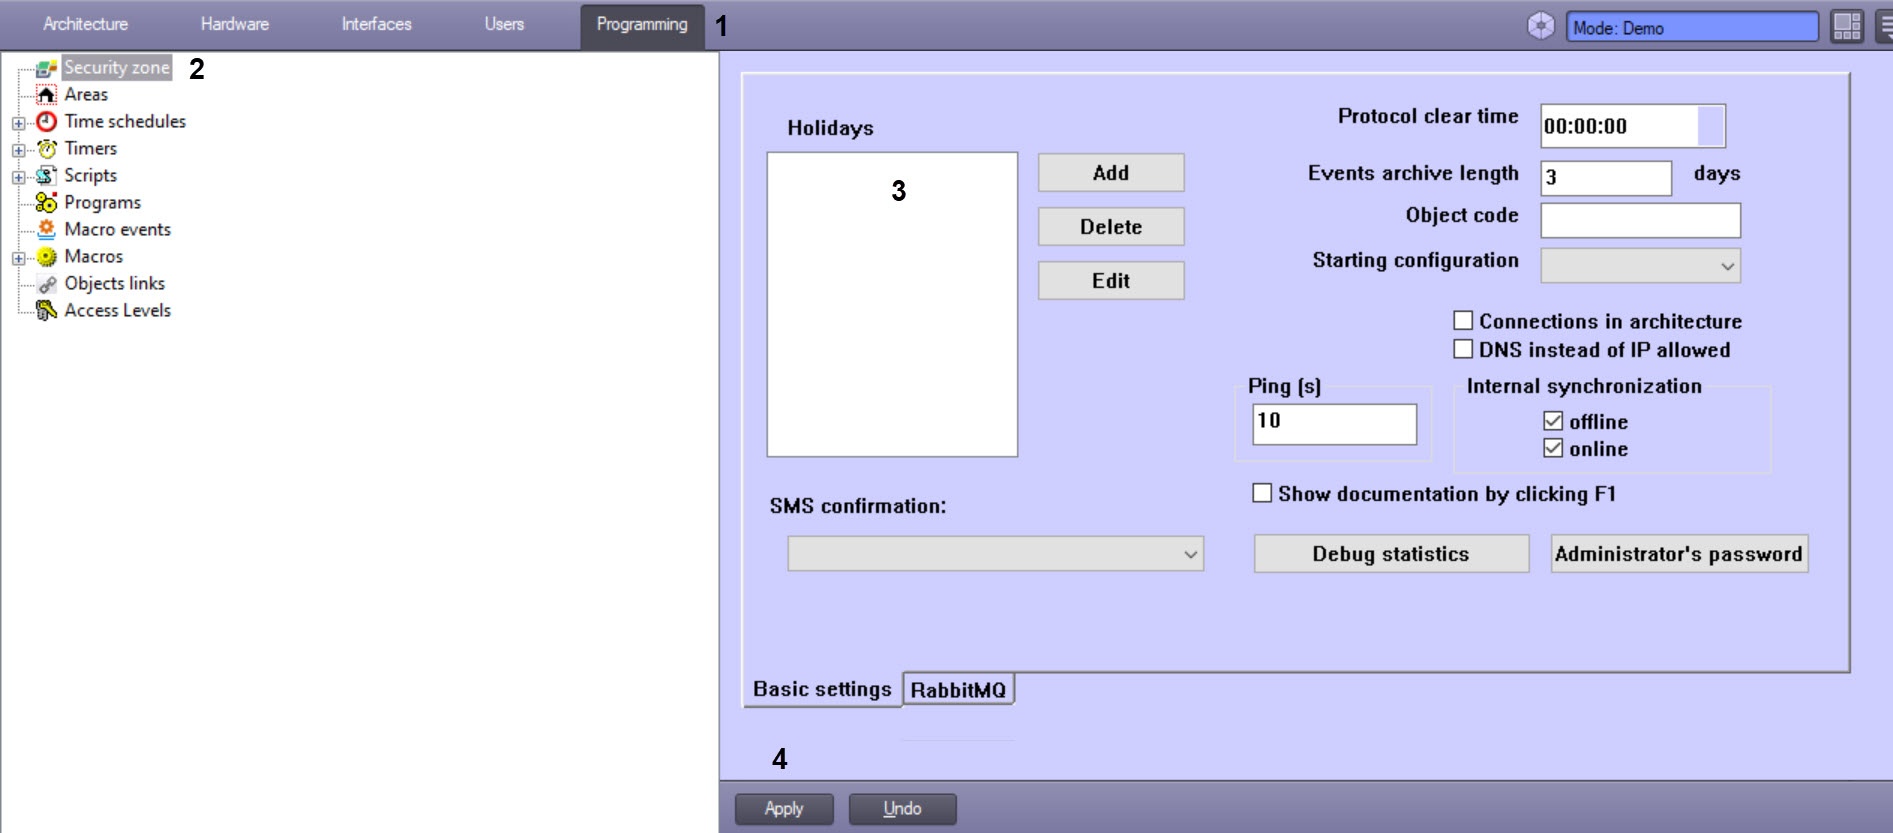
Task: Click inside the Holidays list box
Action: [892, 305]
